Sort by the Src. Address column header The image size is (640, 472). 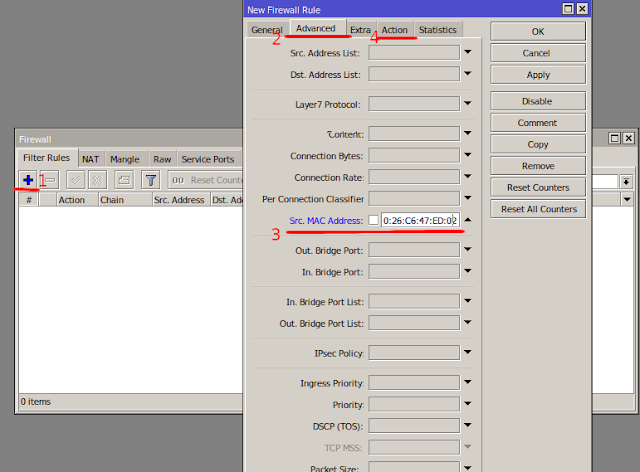click(x=182, y=200)
